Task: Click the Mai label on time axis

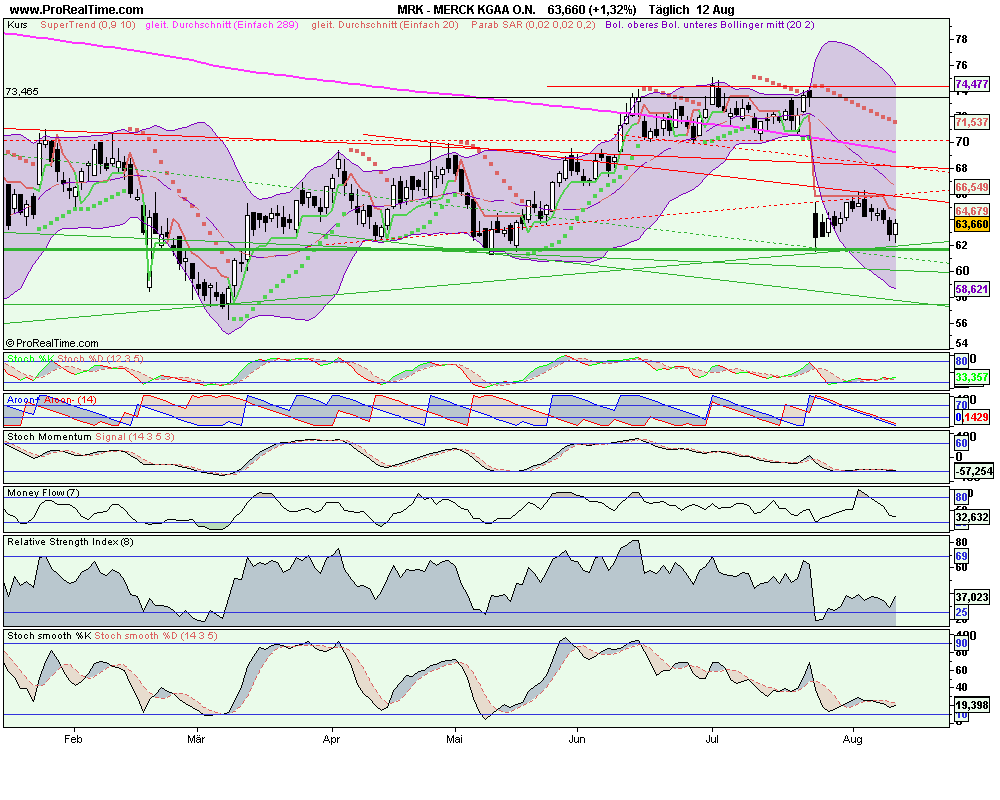Action: [454, 739]
